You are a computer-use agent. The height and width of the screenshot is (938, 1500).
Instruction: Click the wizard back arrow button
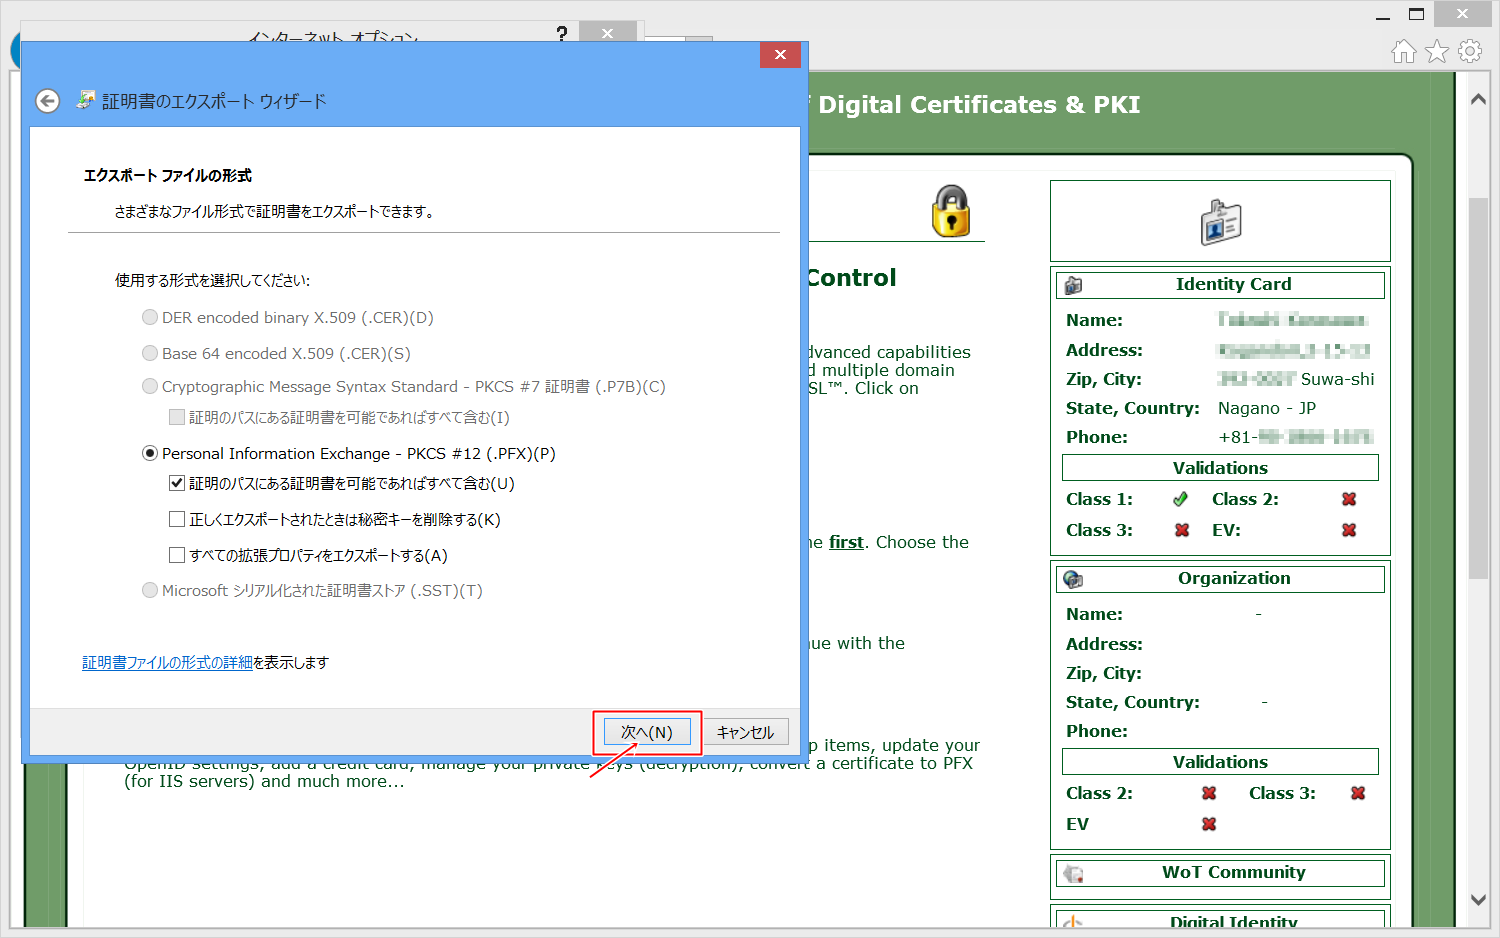47,101
